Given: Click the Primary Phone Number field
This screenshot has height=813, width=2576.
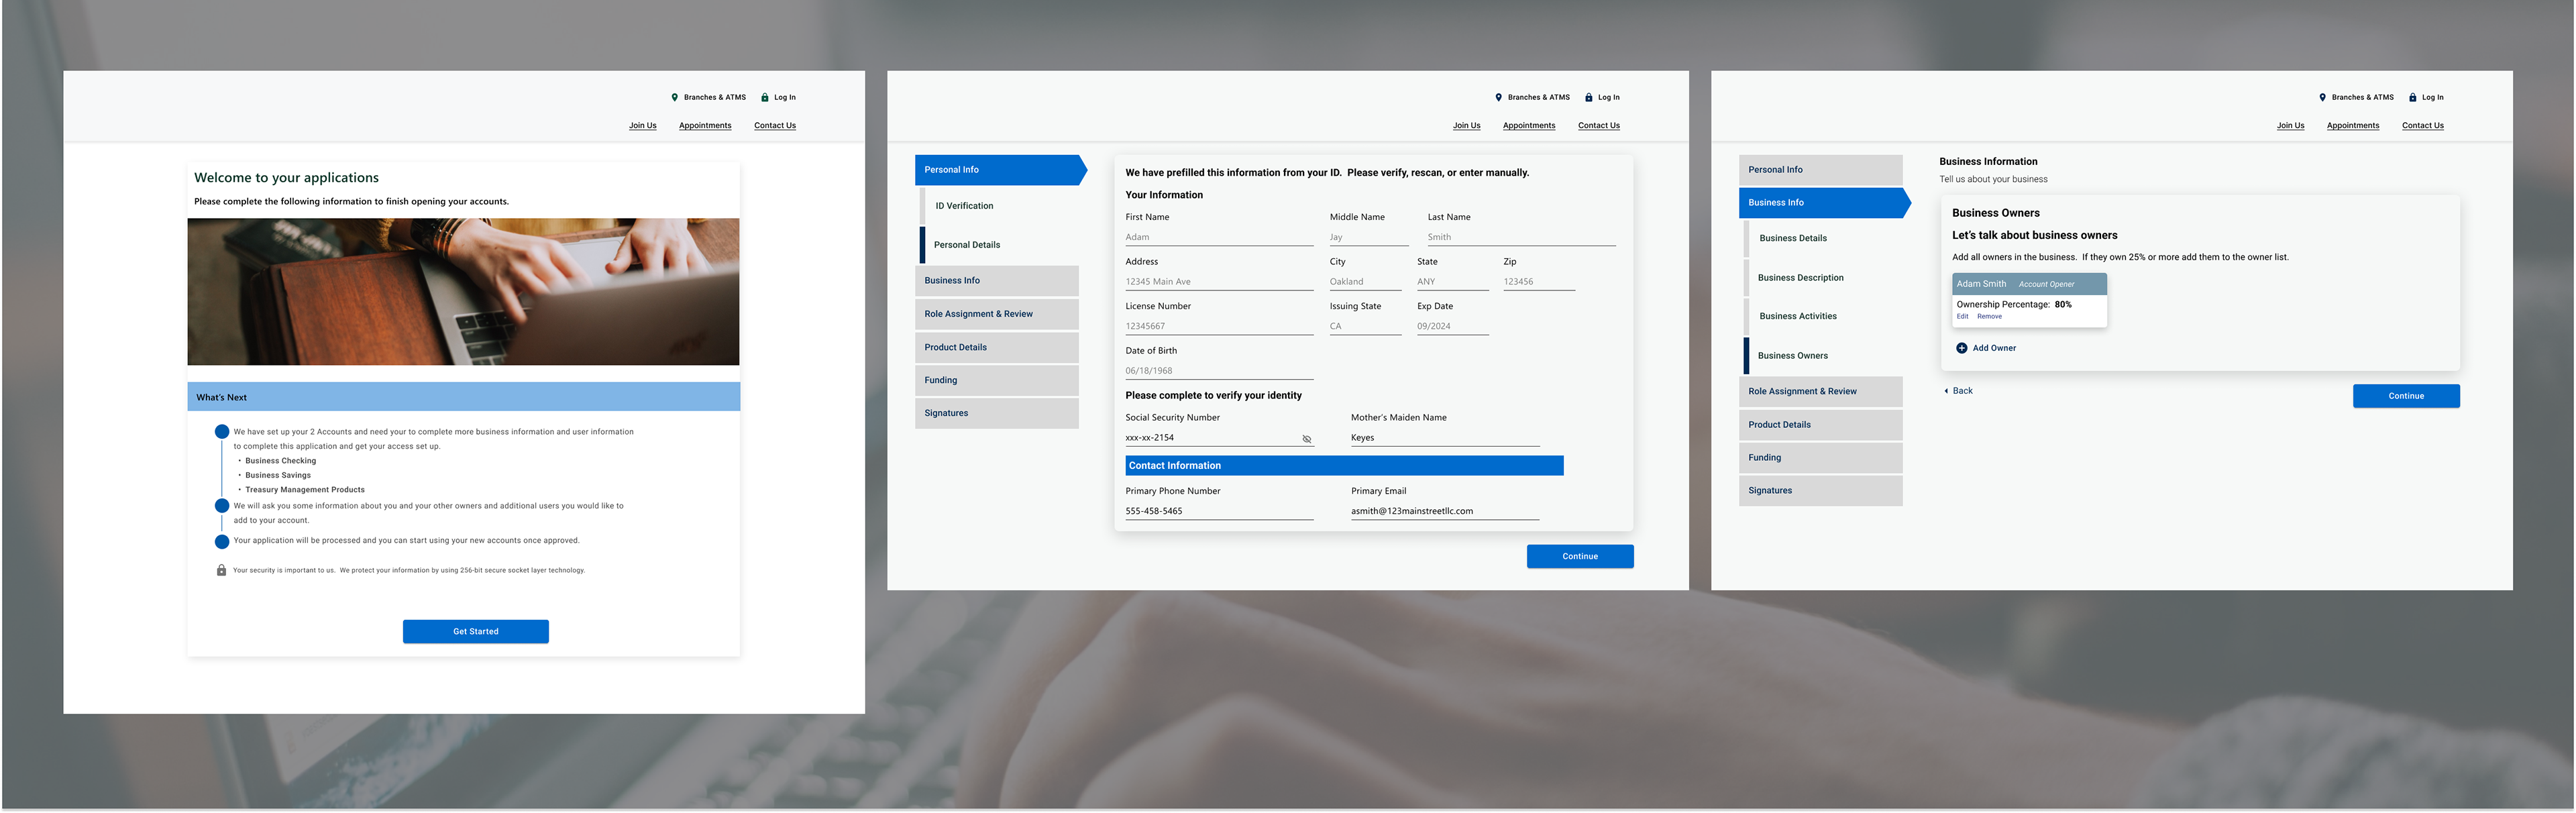Looking at the screenshot, I should click(1219, 511).
